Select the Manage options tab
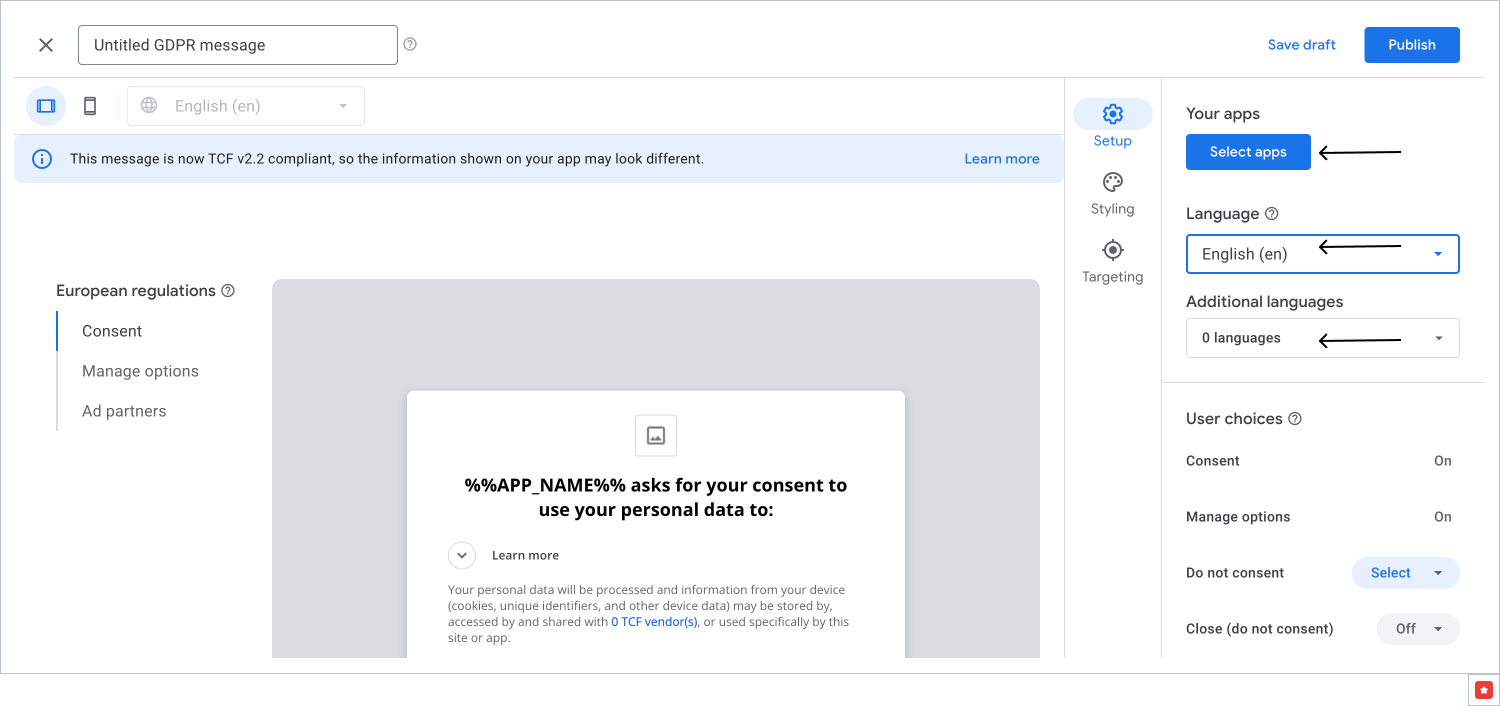Viewport: 1500px width, 706px height. pyautogui.click(x=140, y=371)
